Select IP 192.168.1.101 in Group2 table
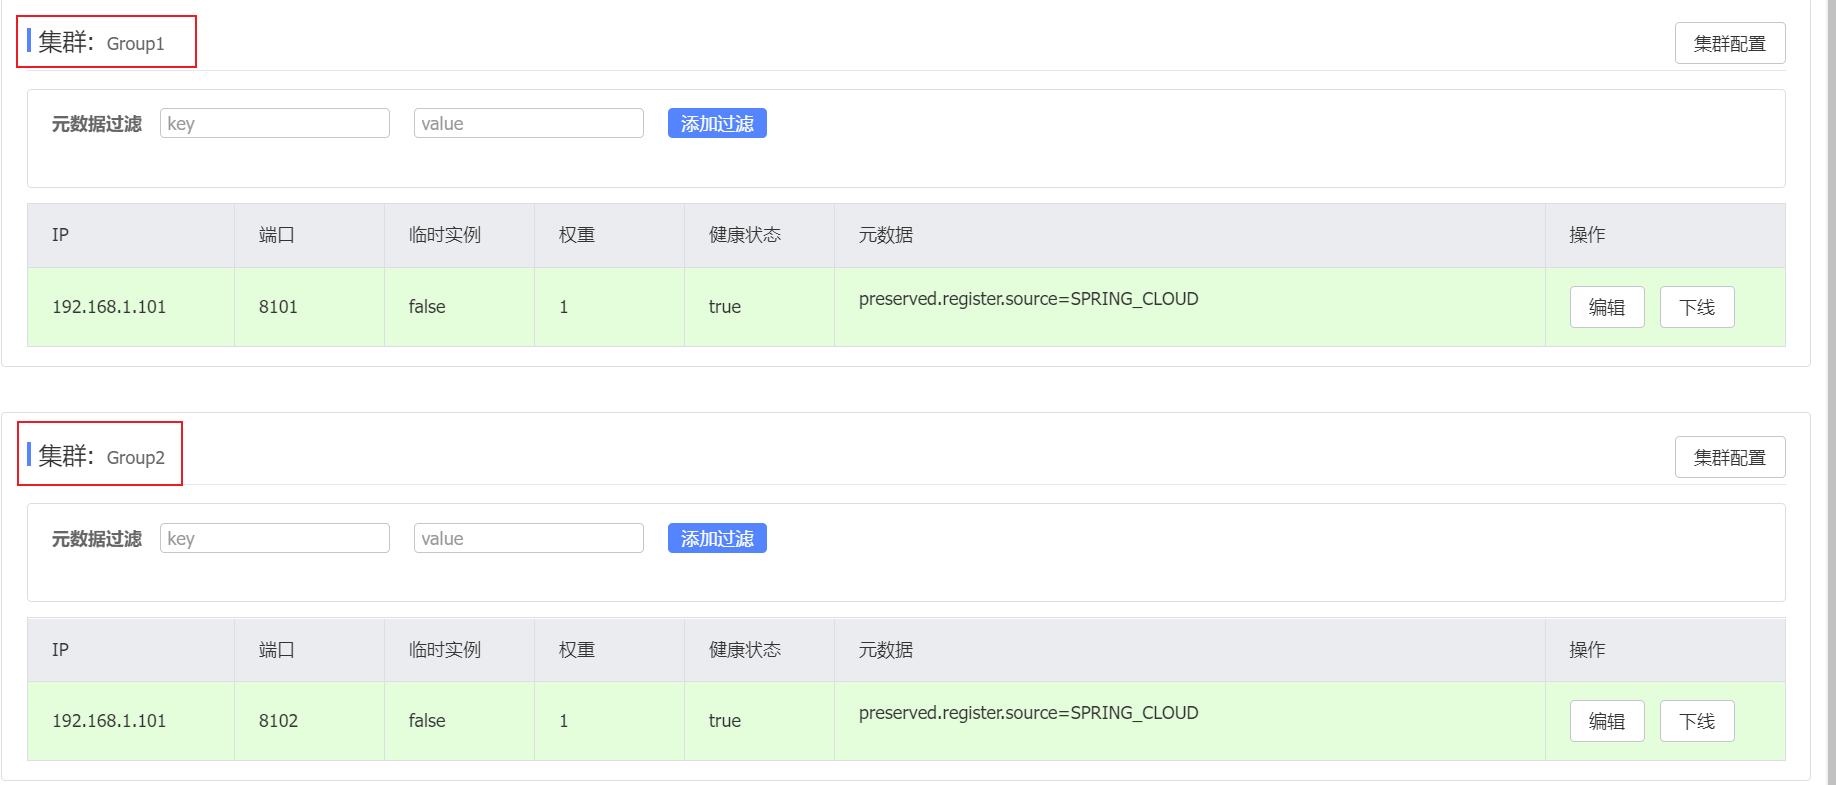 109,721
